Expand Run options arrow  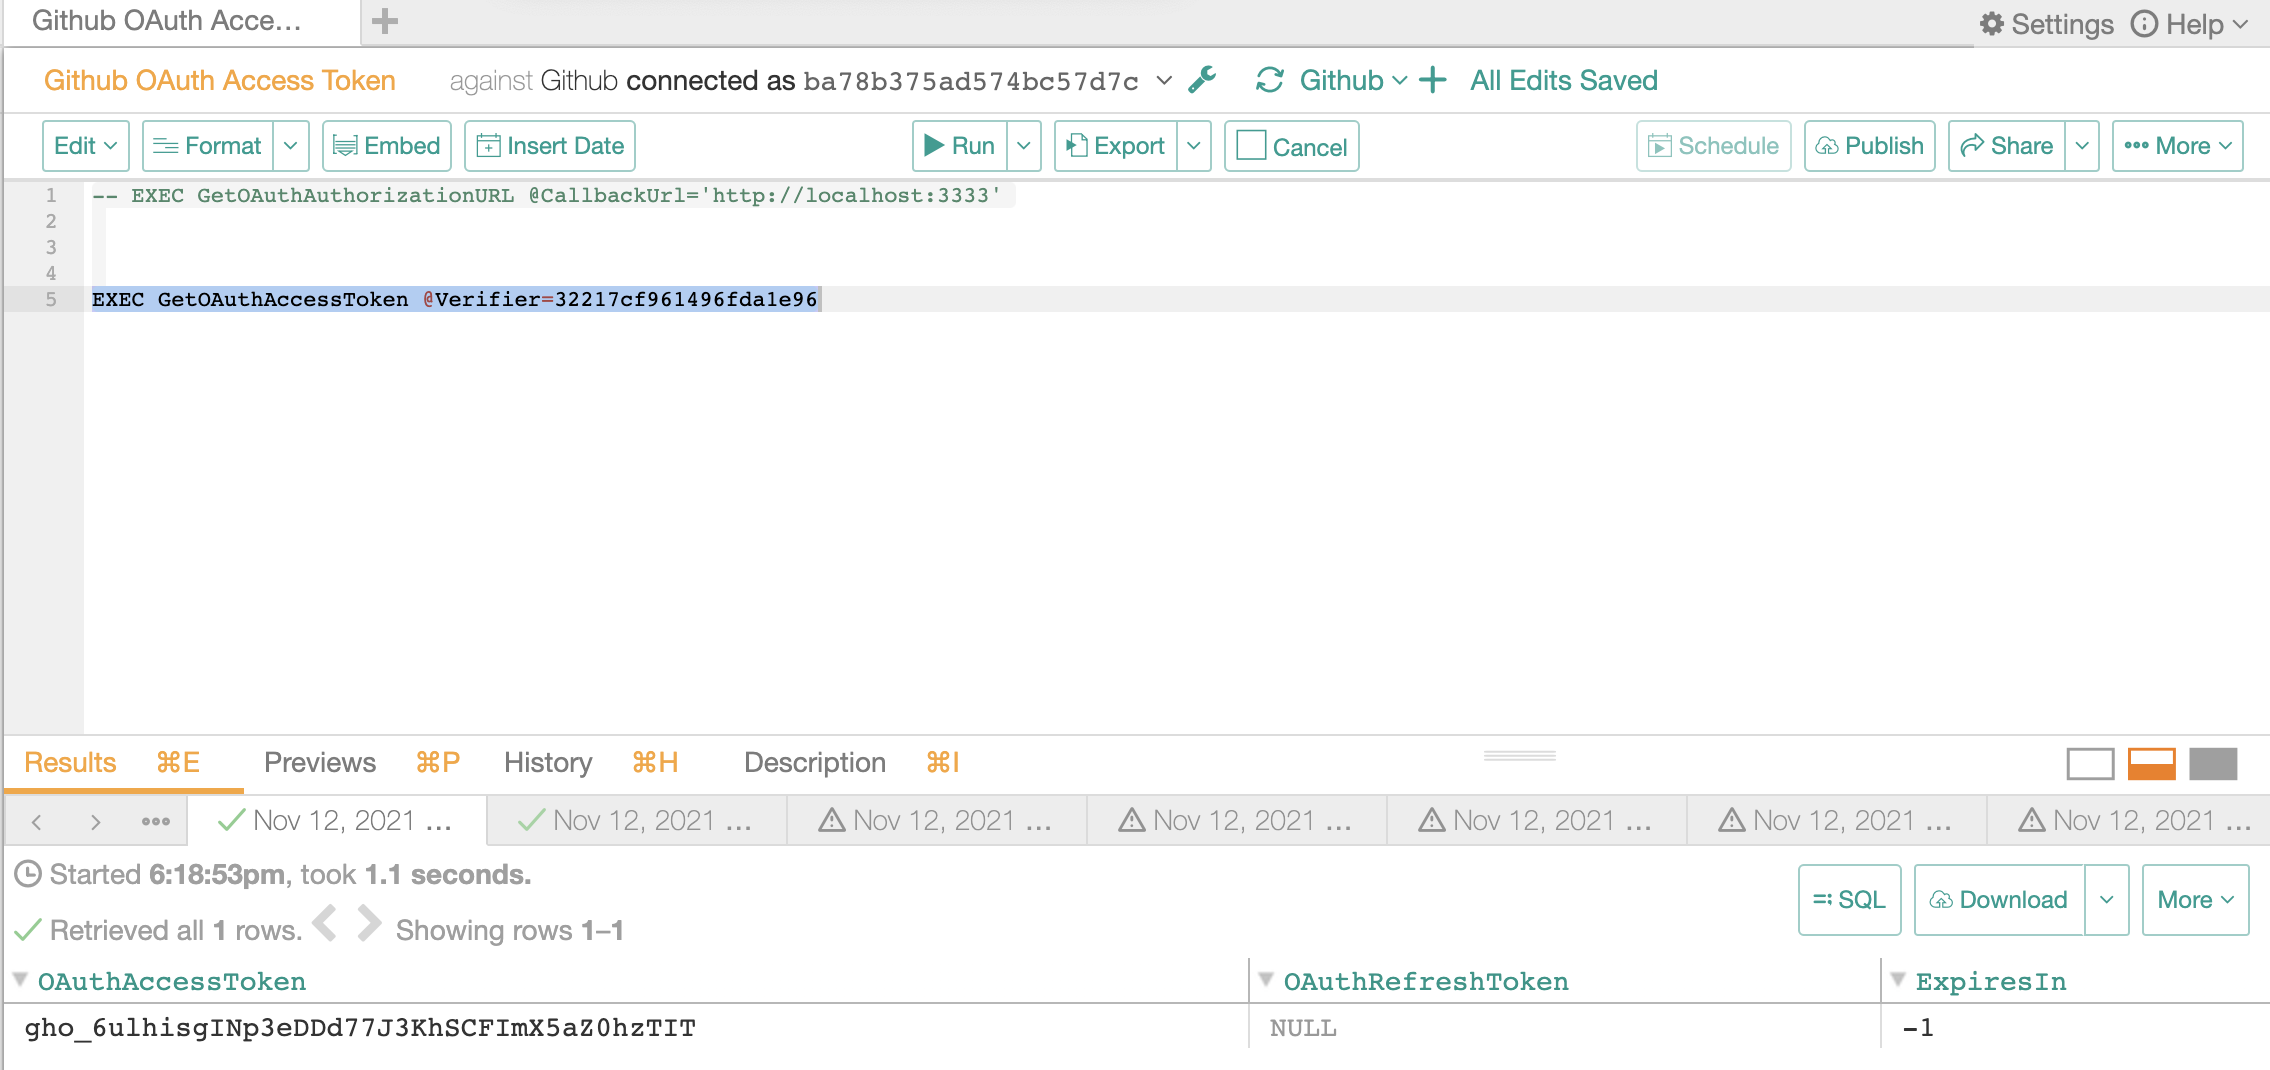(x=1024, y=146)
